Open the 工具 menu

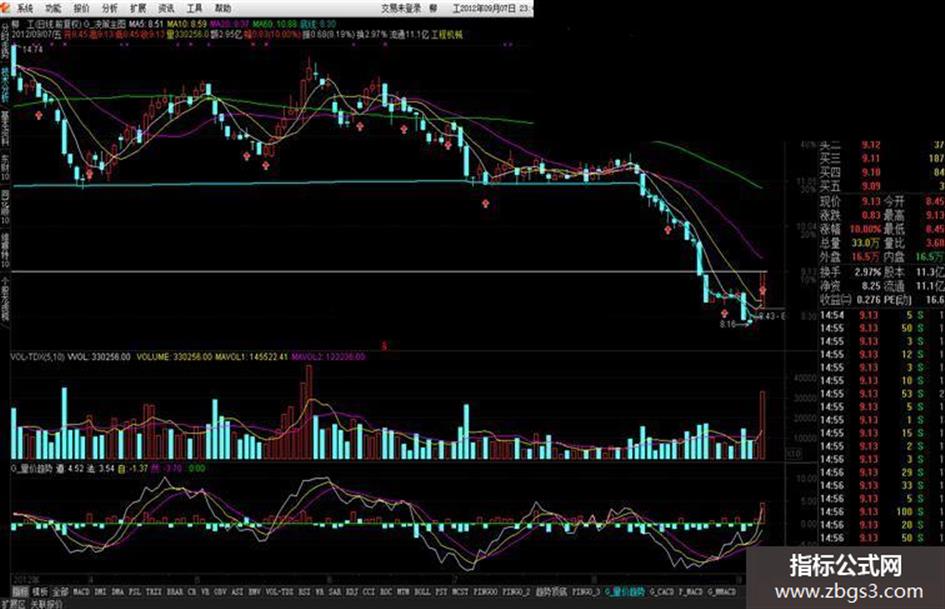click(195, 8)
